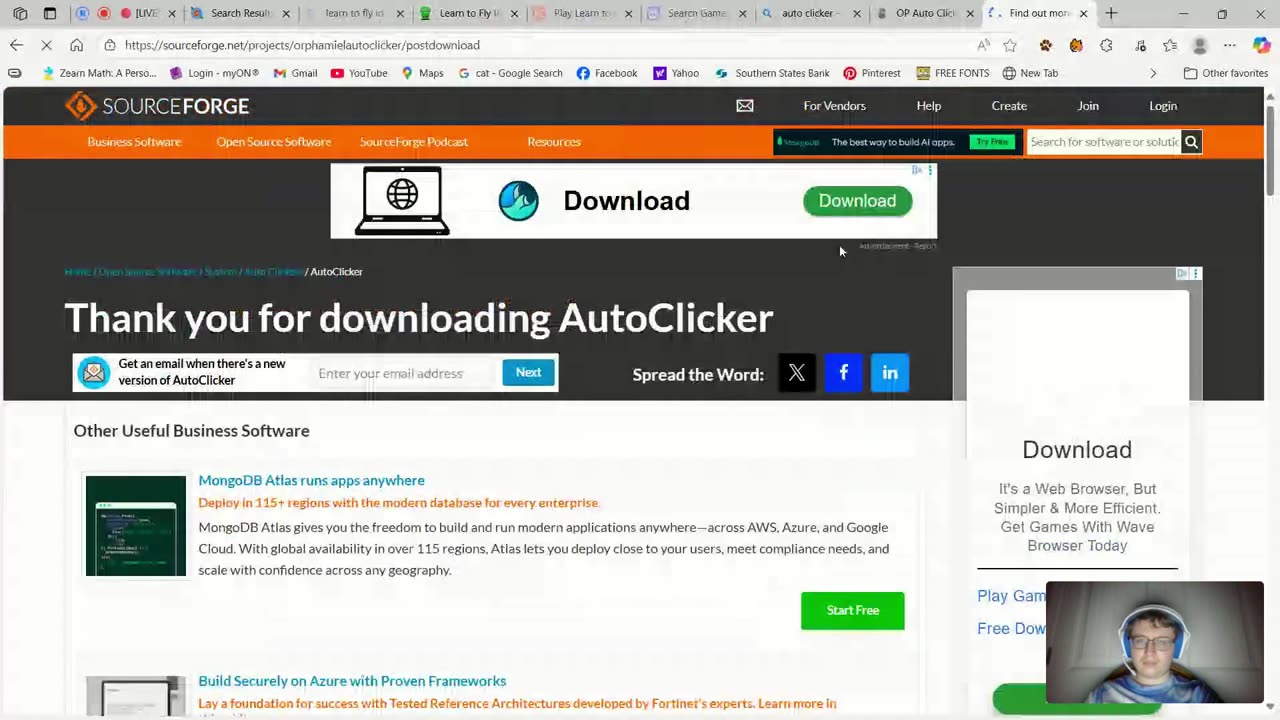Go to the browser home page icon
Image resolution: width=1280 pixels, height=720 pixels.
77,45
